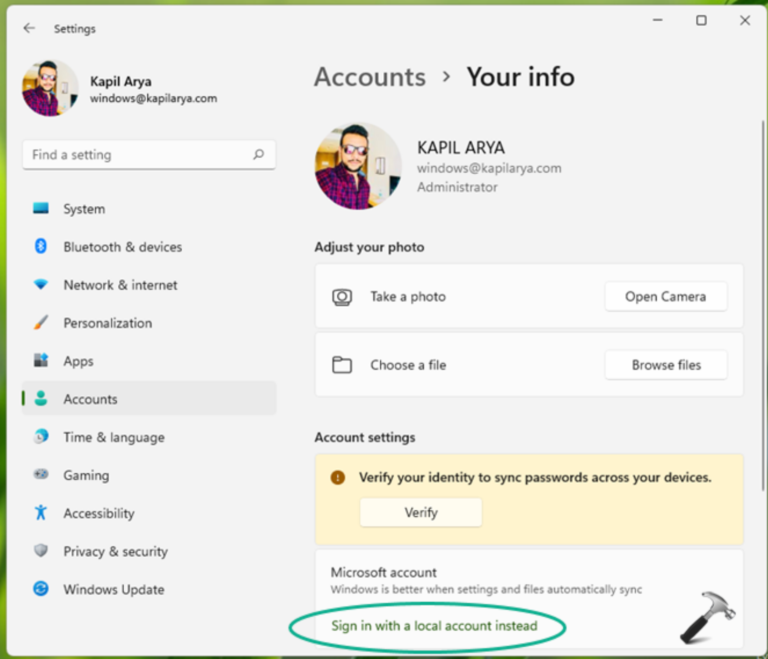Close the Settings window
The height and width of the screenshot is (659, 768).
click(x=745, y=20)
